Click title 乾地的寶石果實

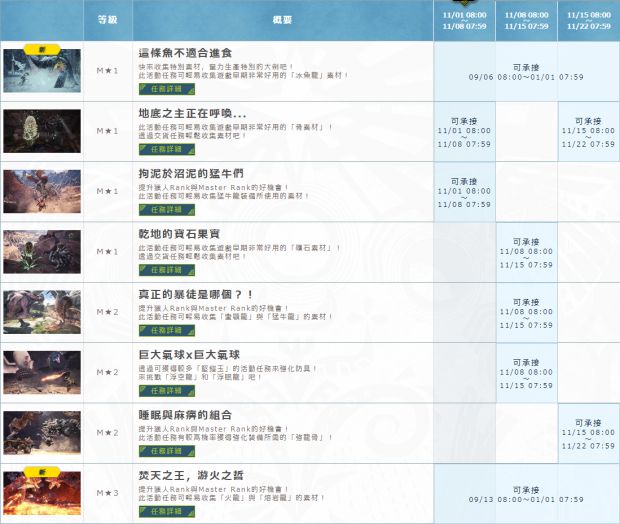point(179,234)
